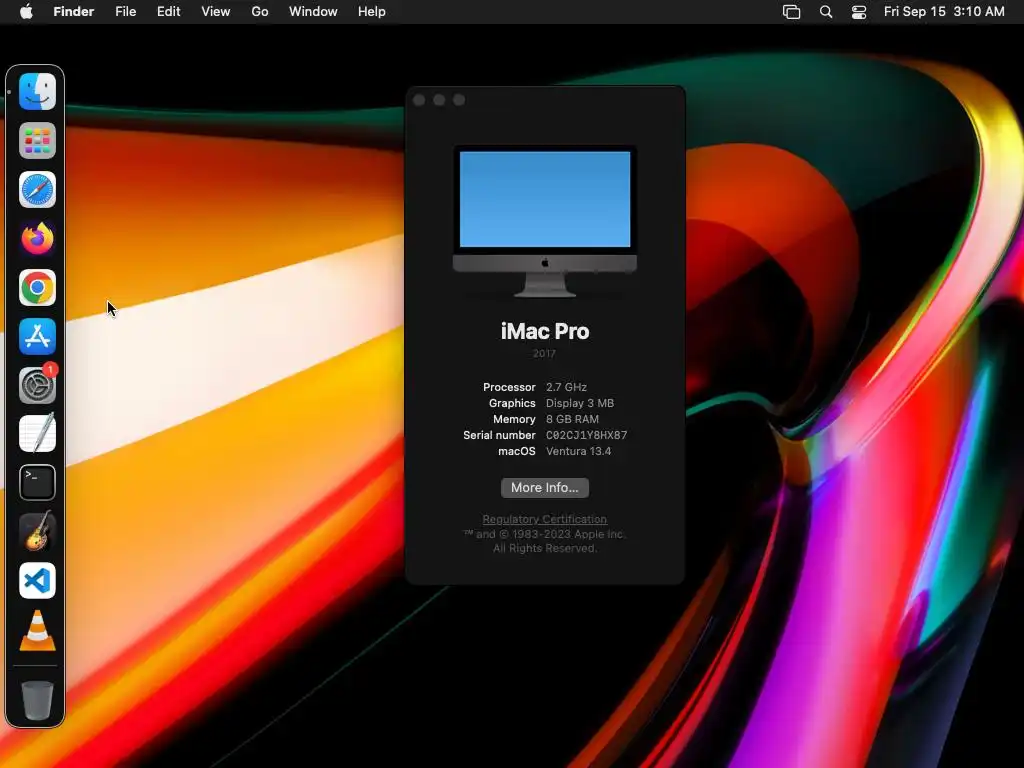Screen dimensions: 1024x768
Task: Open the Trash in the Dock
Action: point(37,700)
